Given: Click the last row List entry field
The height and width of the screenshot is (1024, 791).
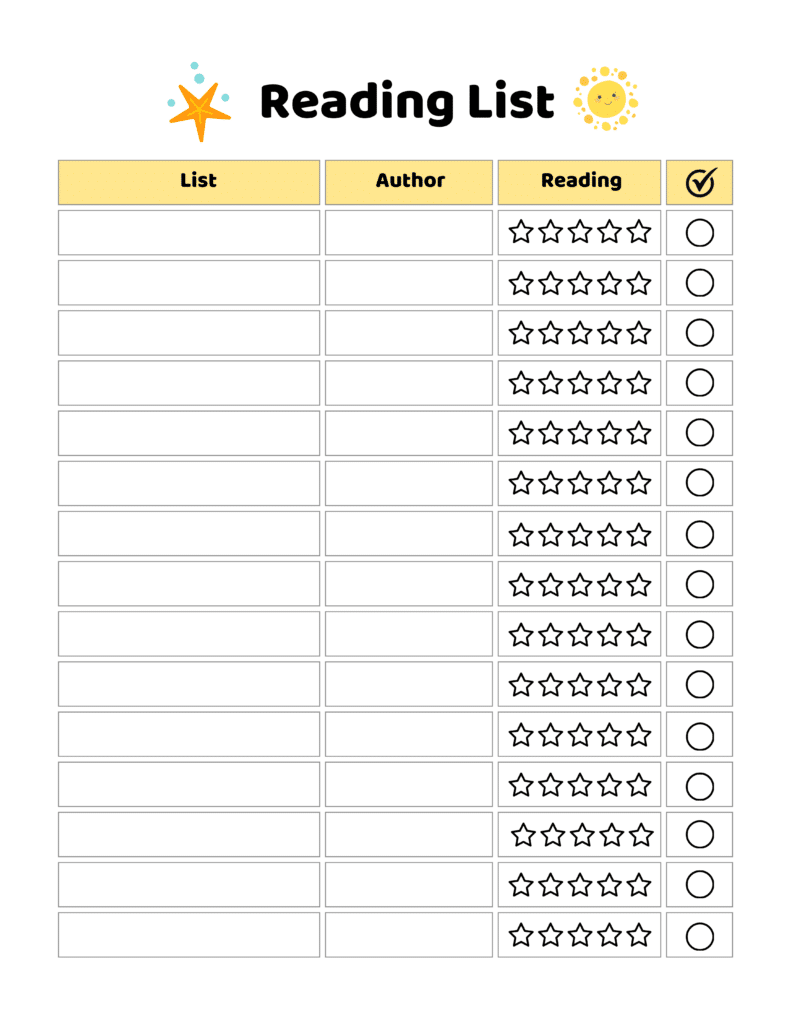Looking at the screenshot, I should coord(189,935).
